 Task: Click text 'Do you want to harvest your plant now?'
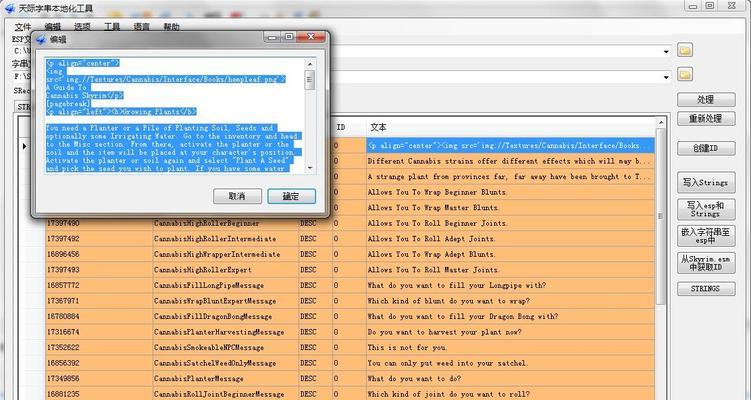click(x=444, y=332)
